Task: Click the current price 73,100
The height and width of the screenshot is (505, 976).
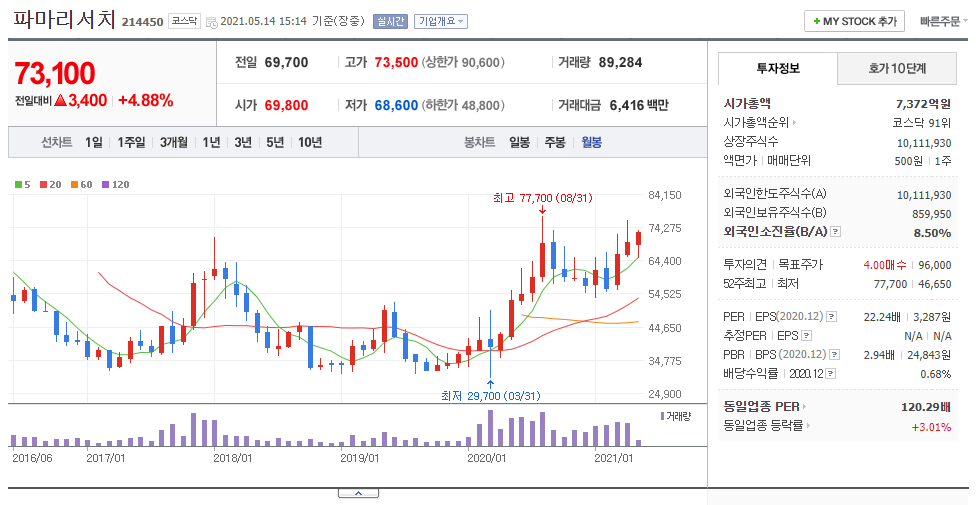Action: pos(55,73)
